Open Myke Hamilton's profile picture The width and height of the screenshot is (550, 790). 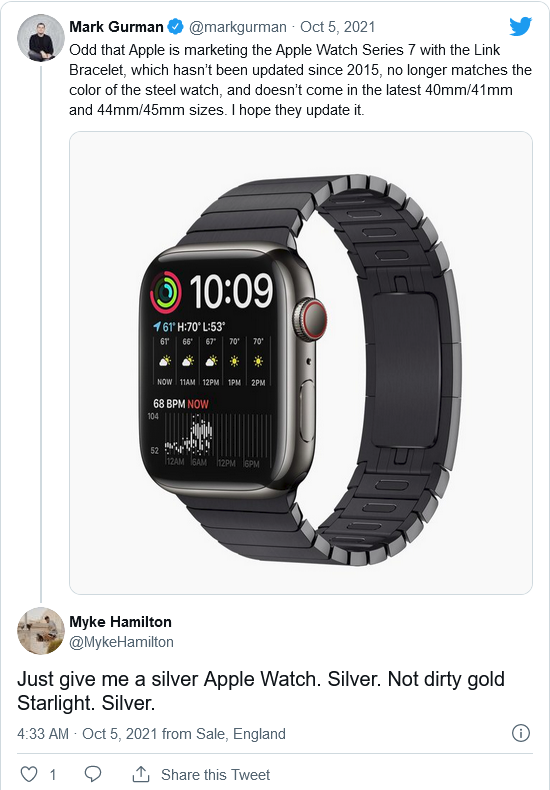pos(41,631)
